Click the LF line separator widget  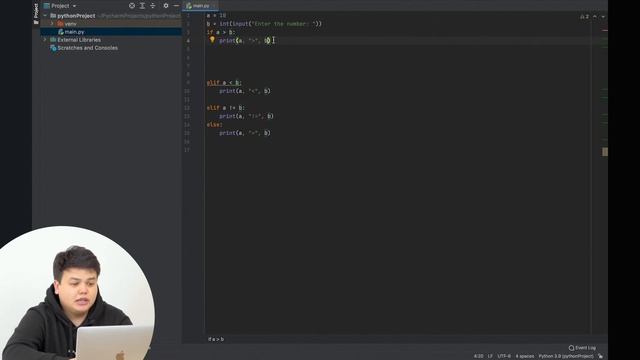490,356
